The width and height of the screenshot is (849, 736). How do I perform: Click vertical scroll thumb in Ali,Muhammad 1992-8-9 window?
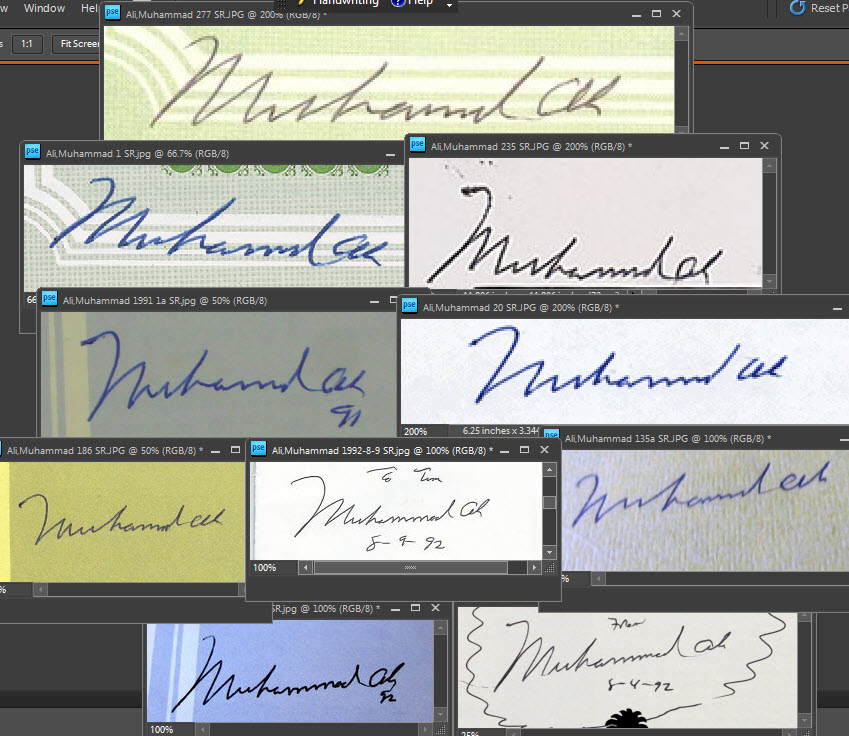pos(550,502)
